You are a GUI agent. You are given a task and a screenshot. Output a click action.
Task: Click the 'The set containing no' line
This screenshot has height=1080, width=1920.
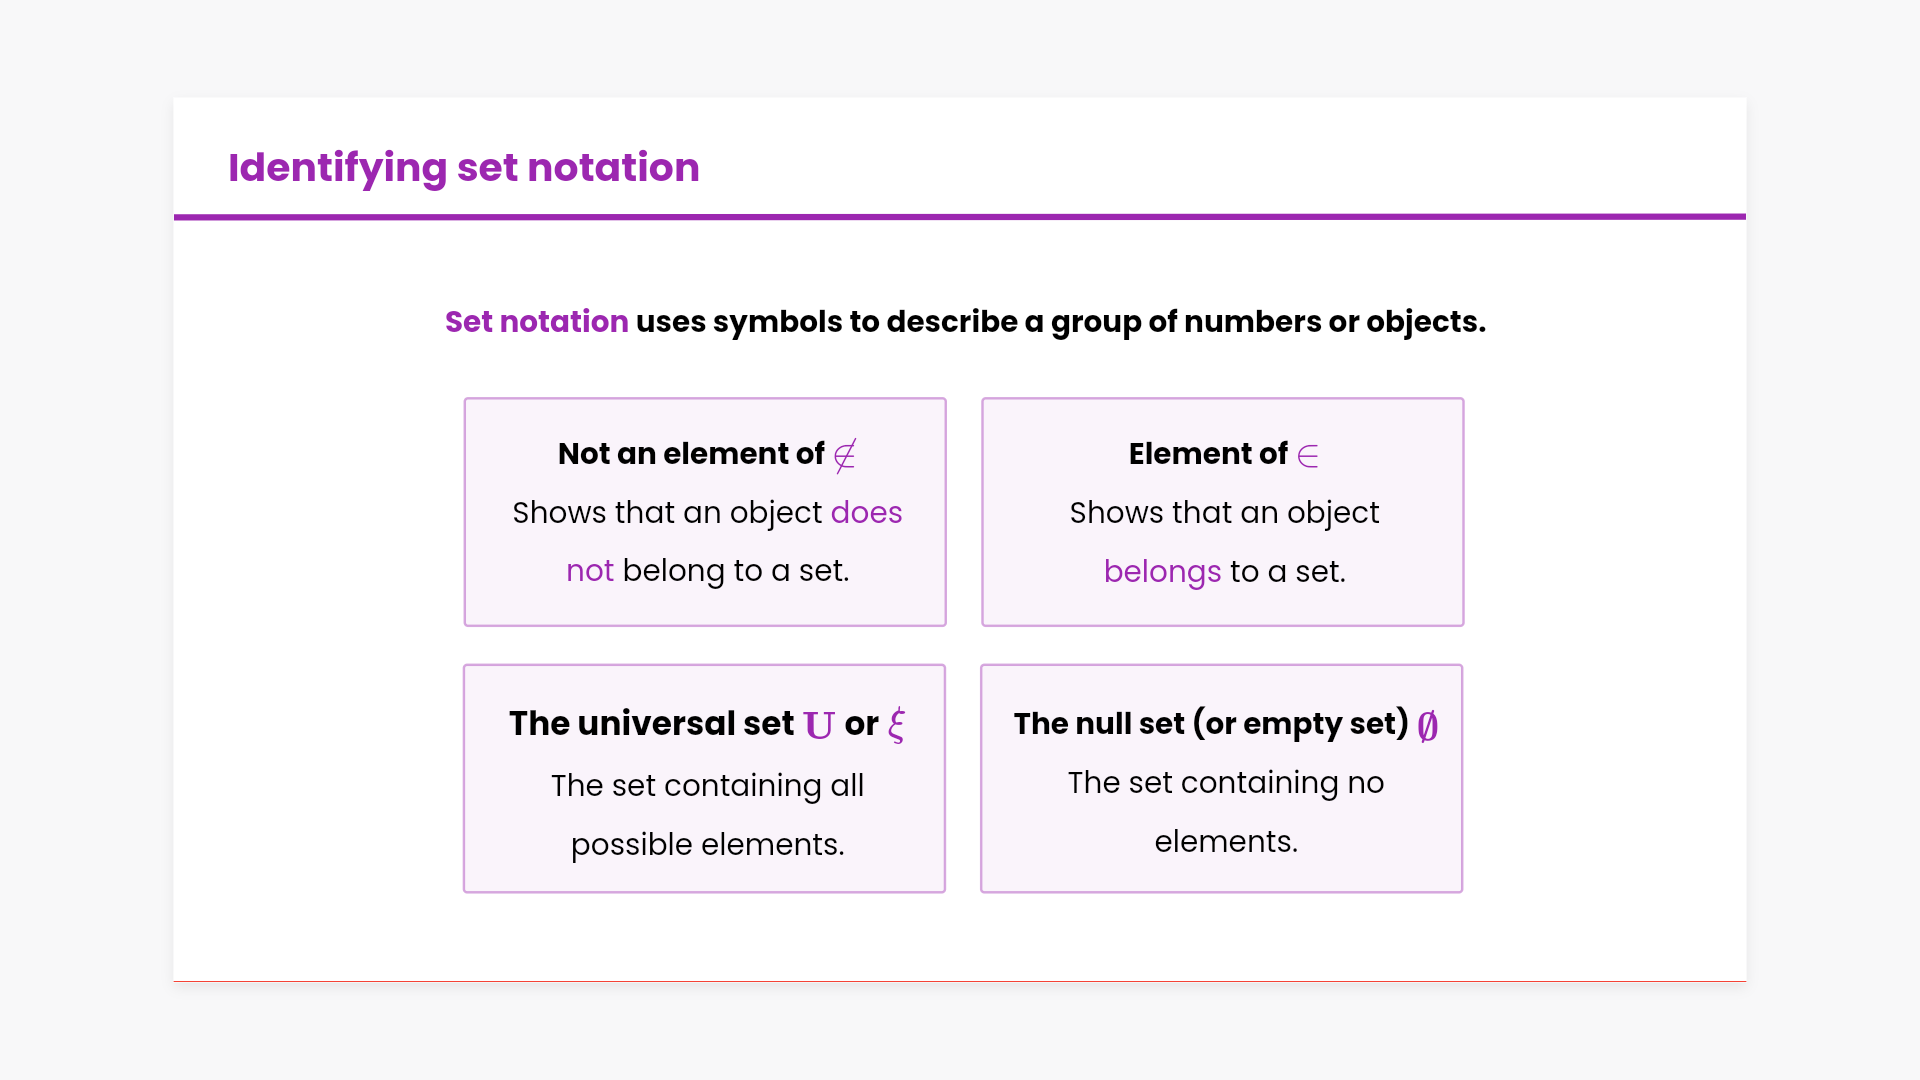point(1225,782)
